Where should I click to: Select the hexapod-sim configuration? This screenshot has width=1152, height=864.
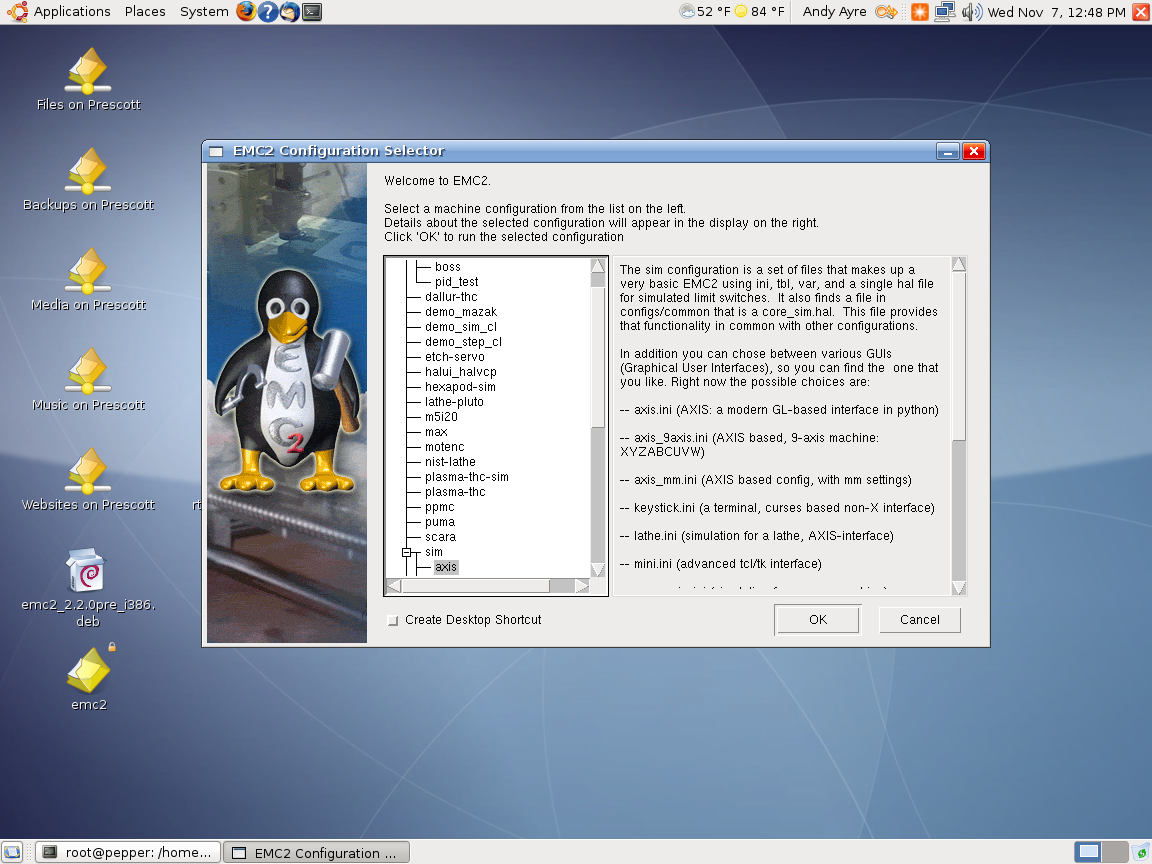click(x=460, y=387)
